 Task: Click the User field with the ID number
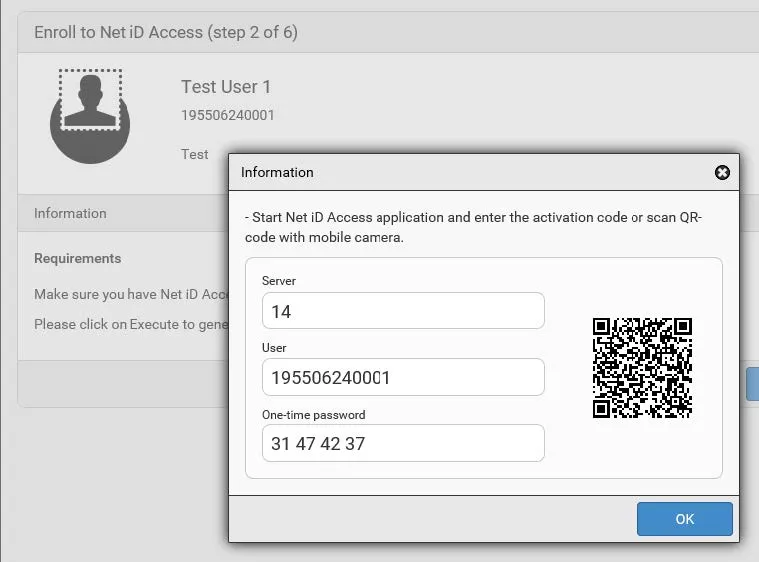(x=403, y=377)
